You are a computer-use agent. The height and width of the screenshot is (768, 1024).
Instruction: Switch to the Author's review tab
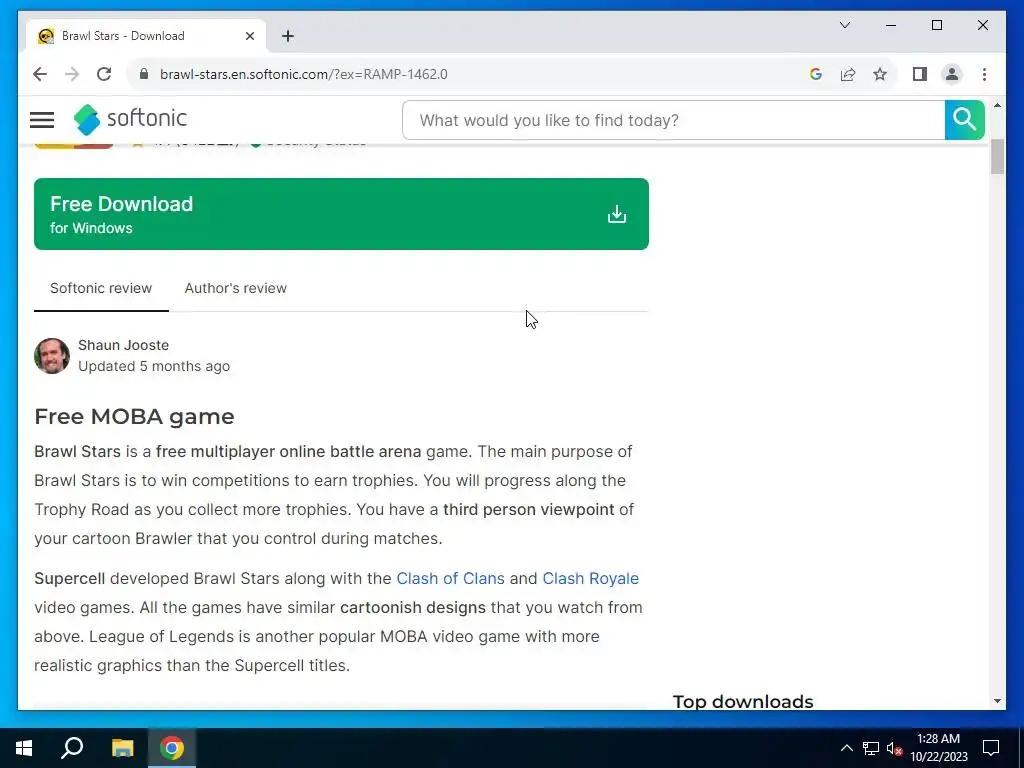pos(235,288)
